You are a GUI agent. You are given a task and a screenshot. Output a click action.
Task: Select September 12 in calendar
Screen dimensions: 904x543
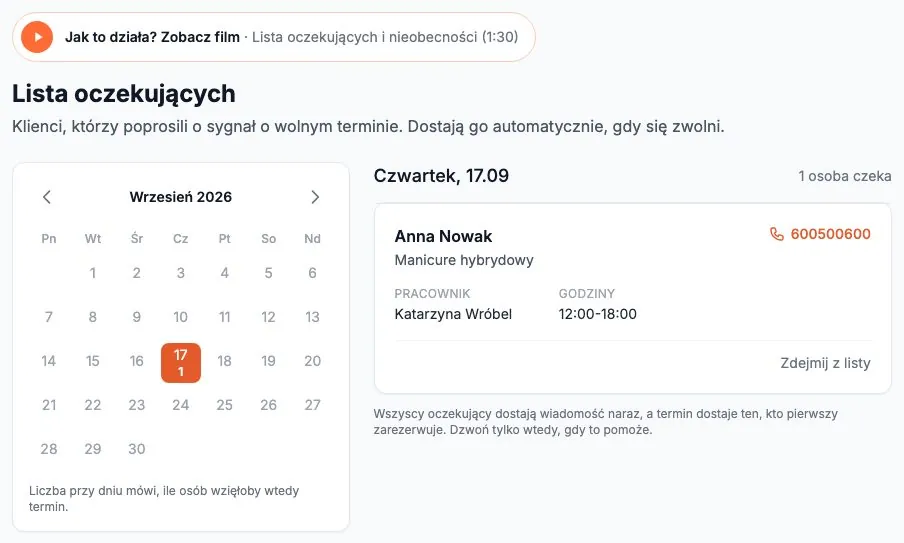pyautogui.click(x=268, y=317)
